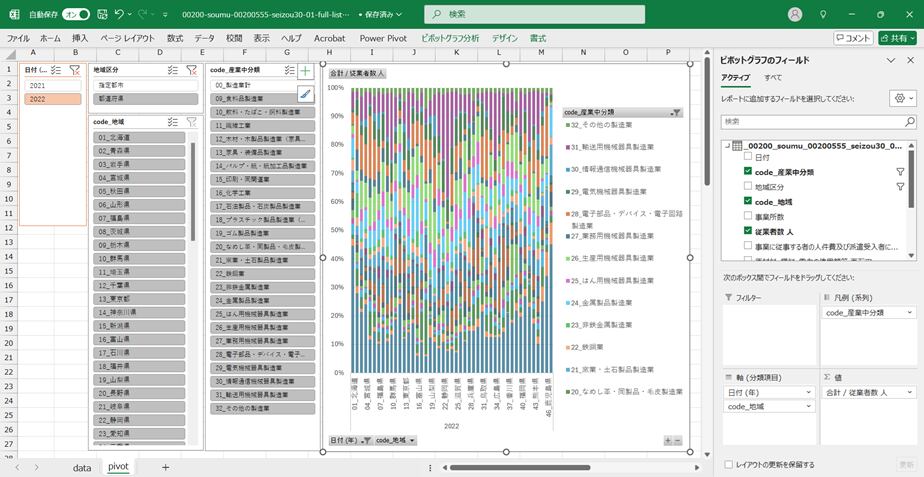924x477 pixels.
Task: Click the chart styles paintbrush button
Action: (x=305, y=94)
